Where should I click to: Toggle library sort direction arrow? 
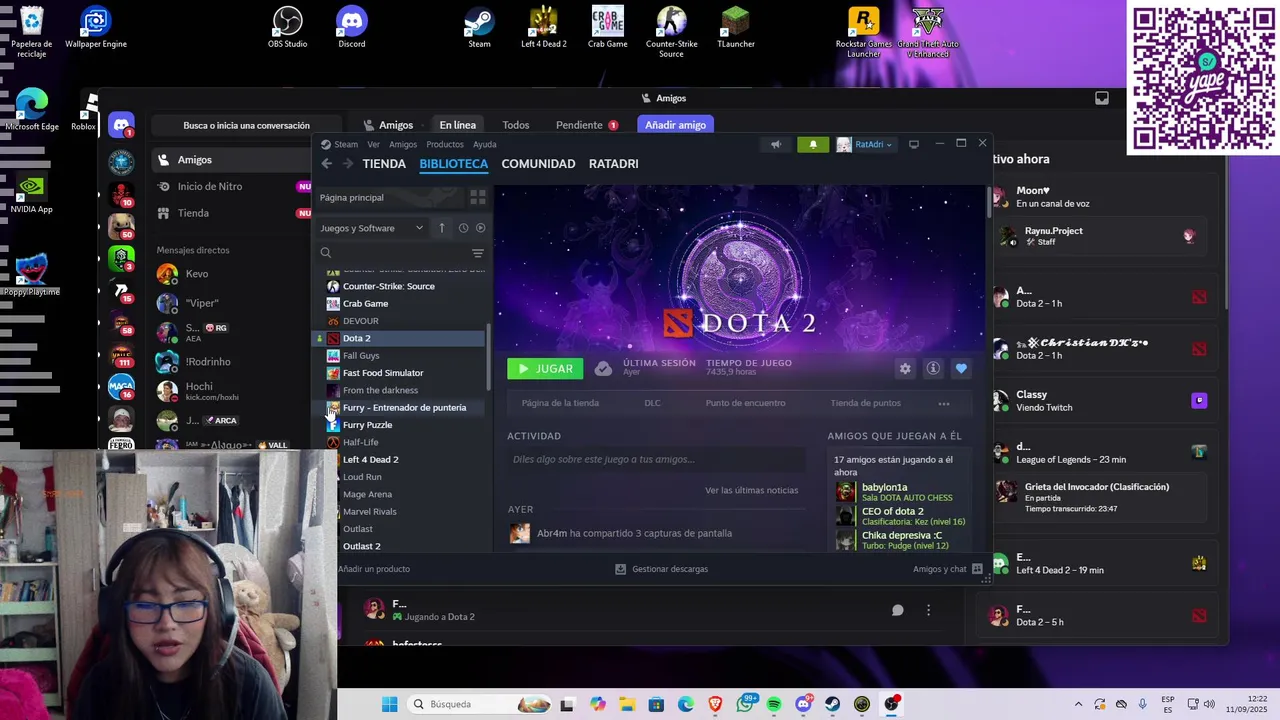442,228
